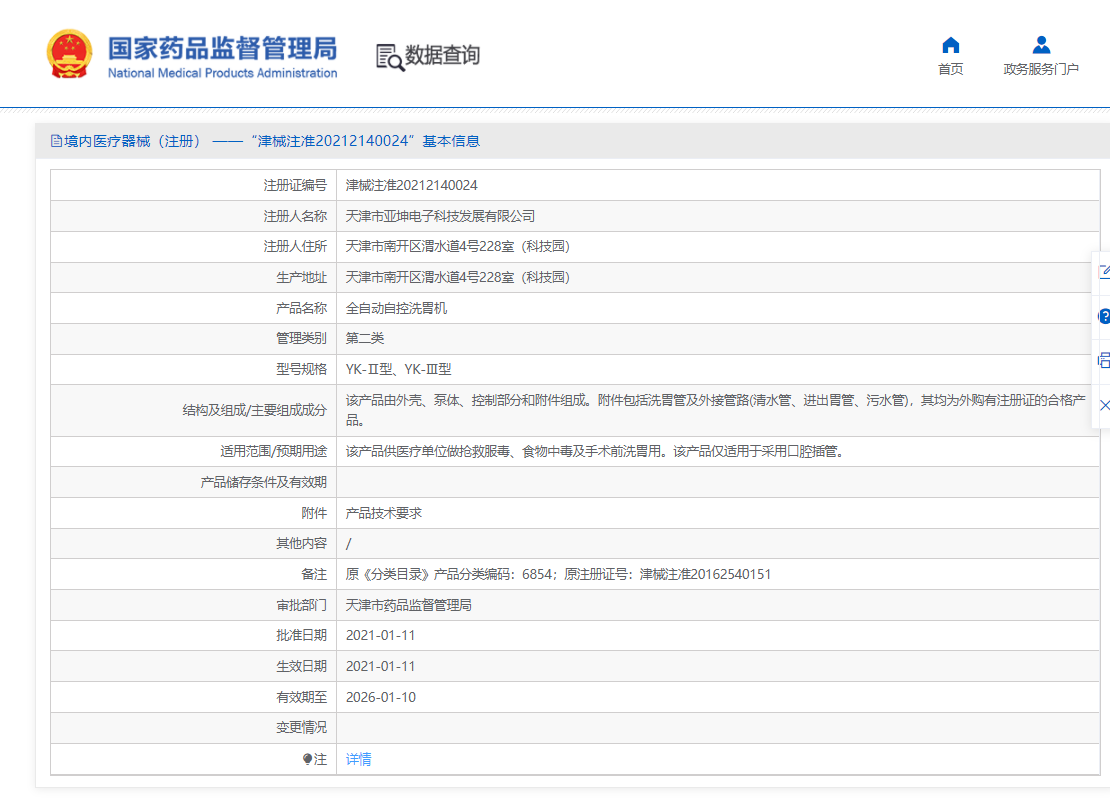Click the National Medical Products Administration English subtitle
This screenshot has width=1110, height=800.
[222, 73]
